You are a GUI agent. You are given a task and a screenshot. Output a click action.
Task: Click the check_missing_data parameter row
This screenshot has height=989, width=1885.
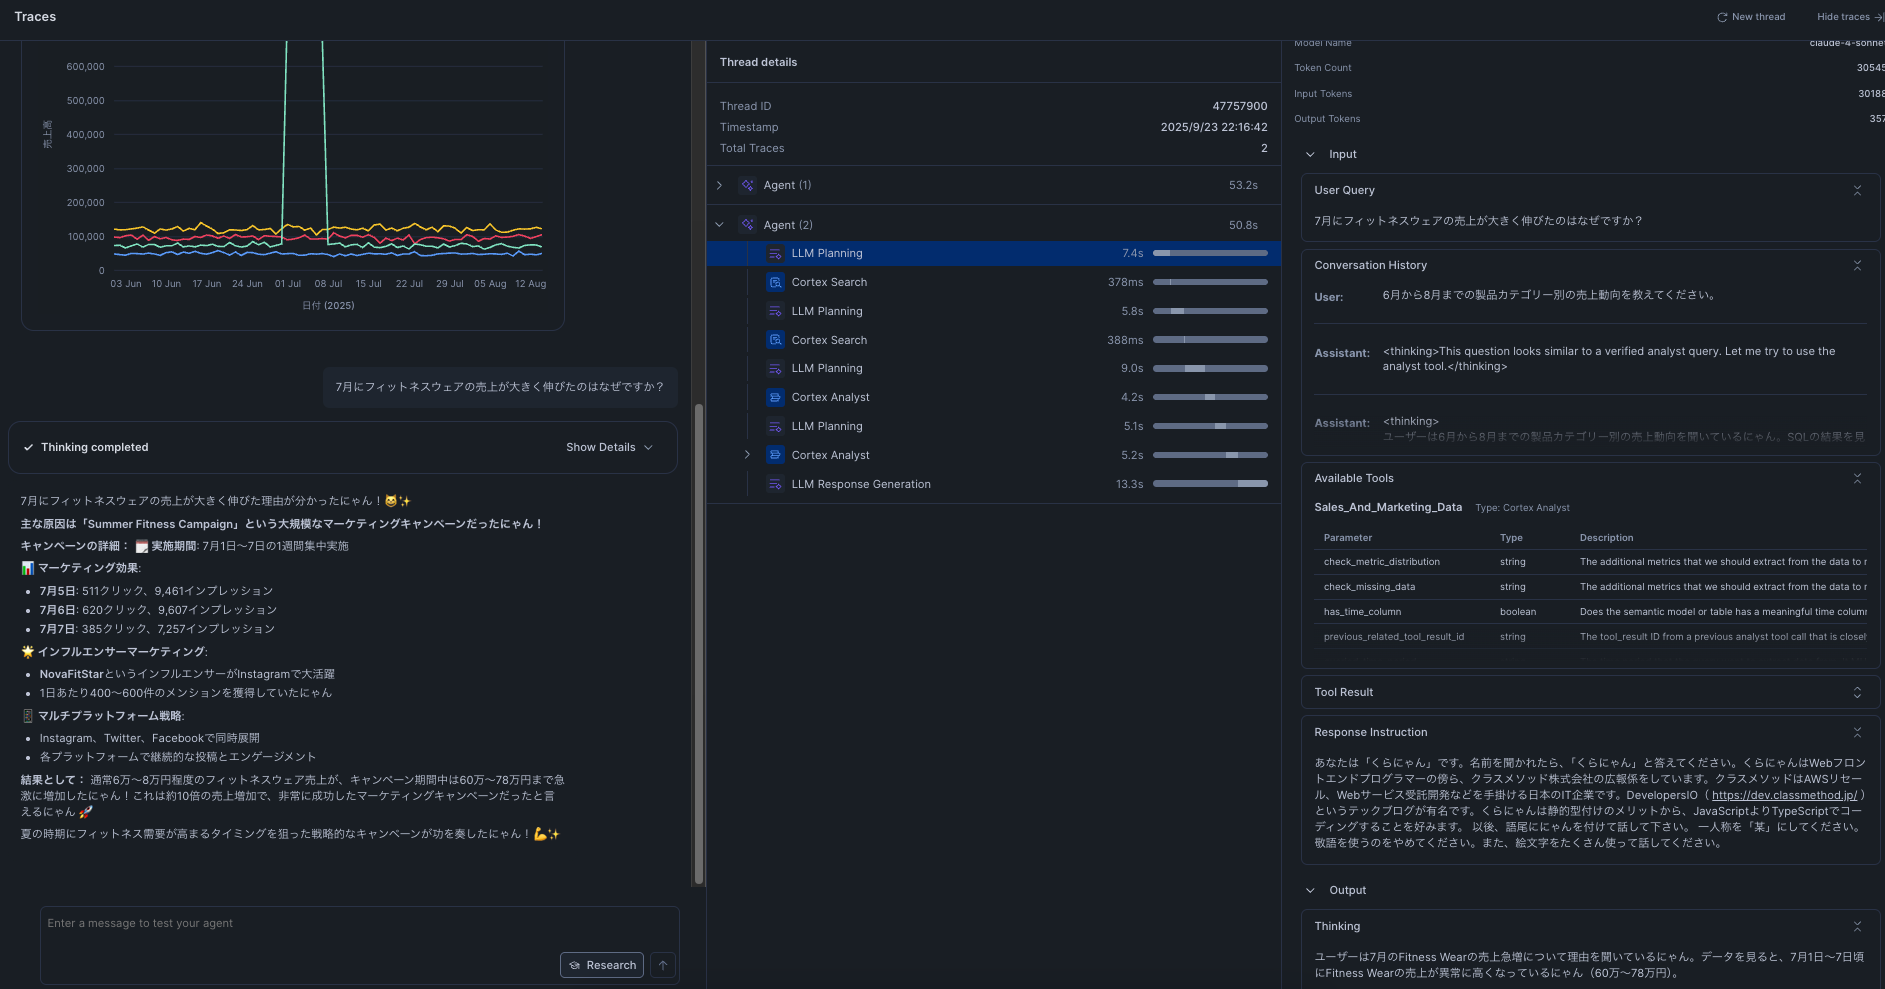click(1590, 587)
